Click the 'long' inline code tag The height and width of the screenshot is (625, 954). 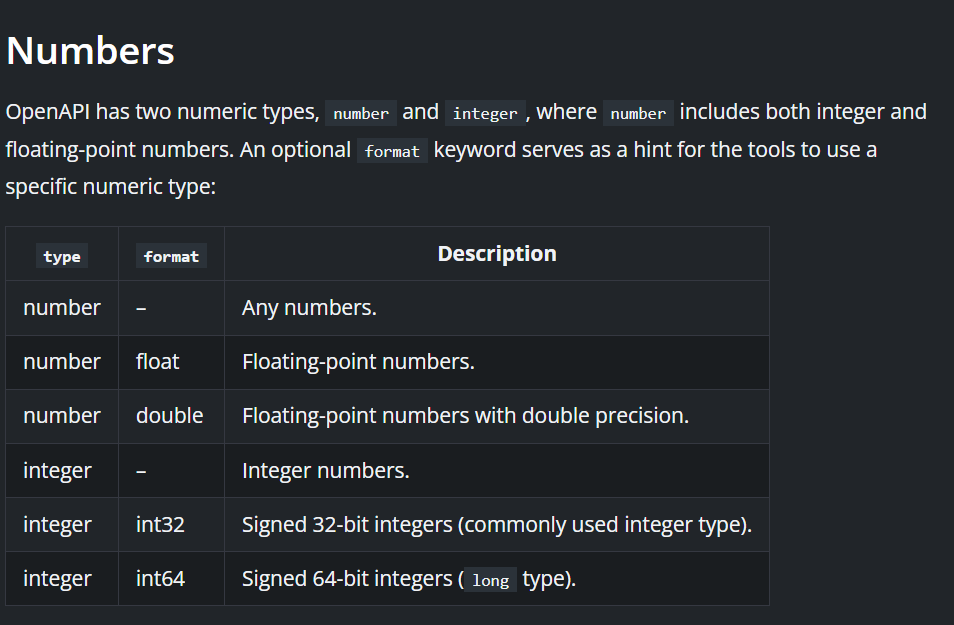490,580
